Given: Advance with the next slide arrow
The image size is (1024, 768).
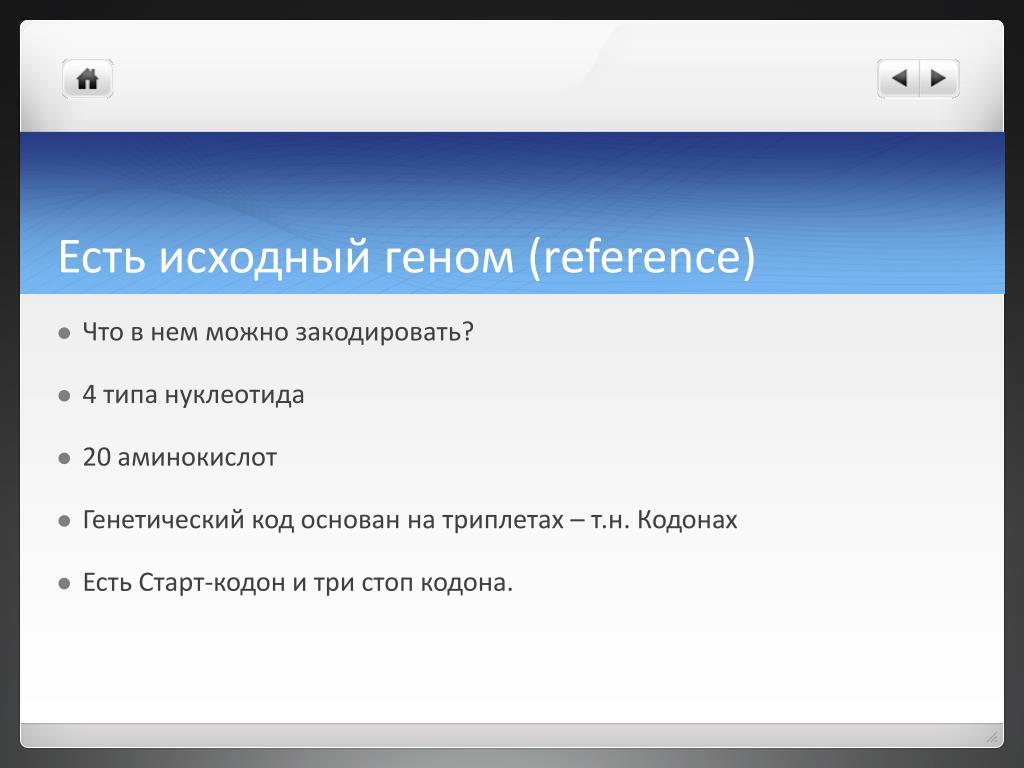Looking at the screenshot, I should 939,78.
